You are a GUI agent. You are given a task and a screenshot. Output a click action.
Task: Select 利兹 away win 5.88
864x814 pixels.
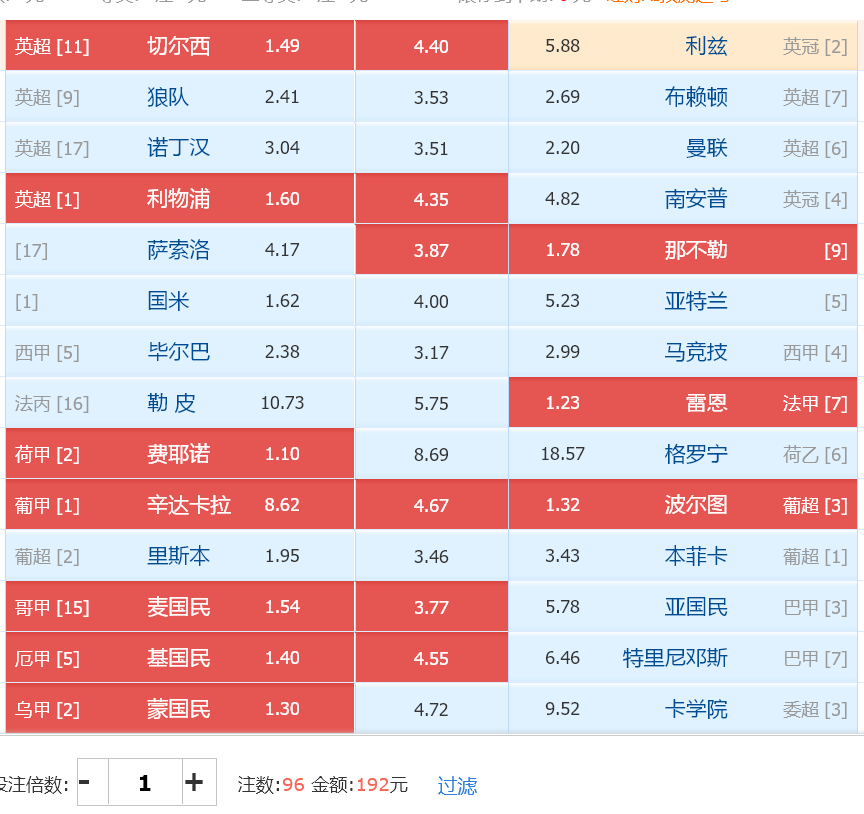683,46
